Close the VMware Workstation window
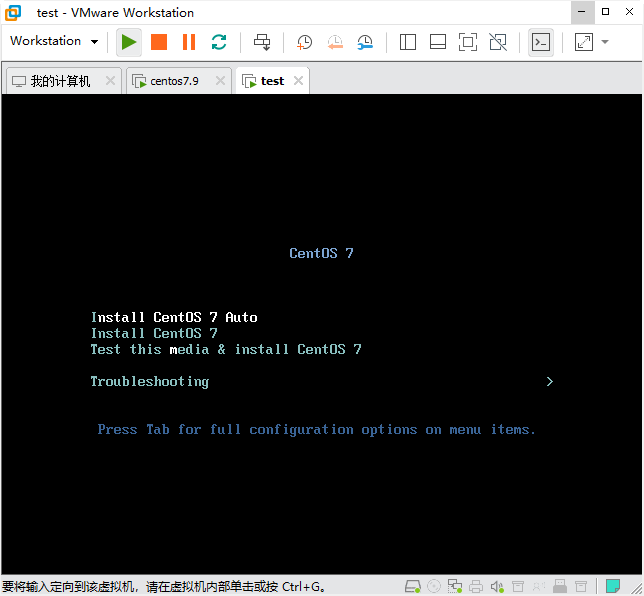 629,12
